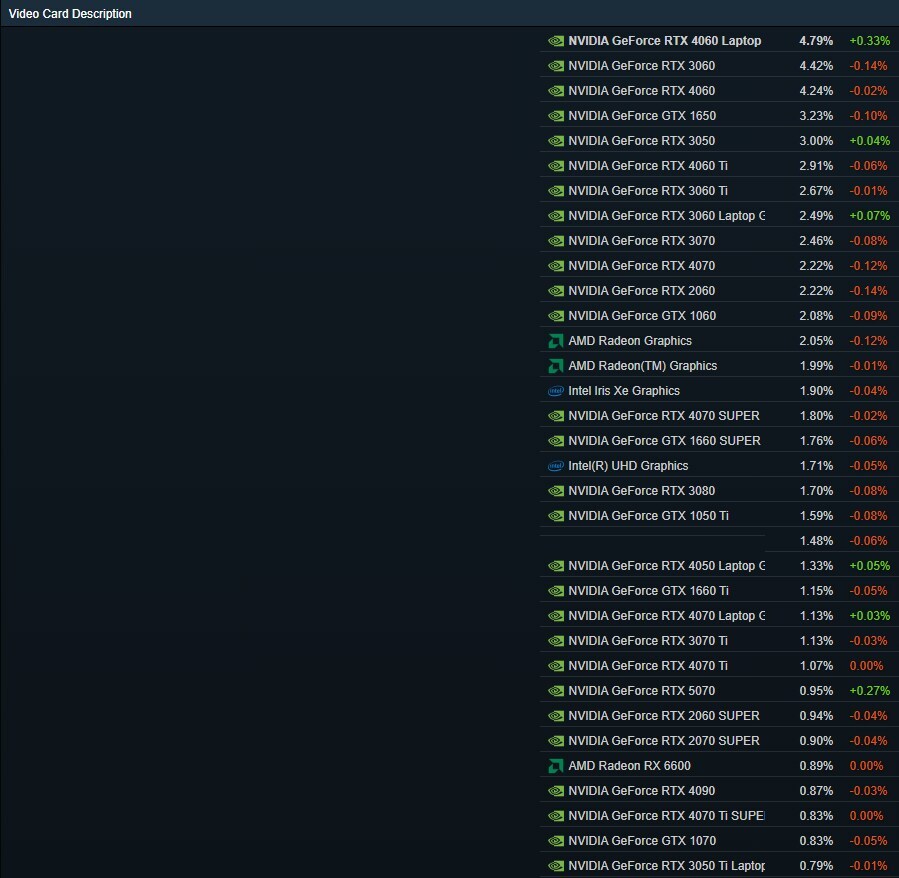The width and height of the screenshot is (899, 878).
Task: Click the "NVIDIA GeForce RTX 4070 Ti" name at 1.07%
Action: tap(648, 666)
